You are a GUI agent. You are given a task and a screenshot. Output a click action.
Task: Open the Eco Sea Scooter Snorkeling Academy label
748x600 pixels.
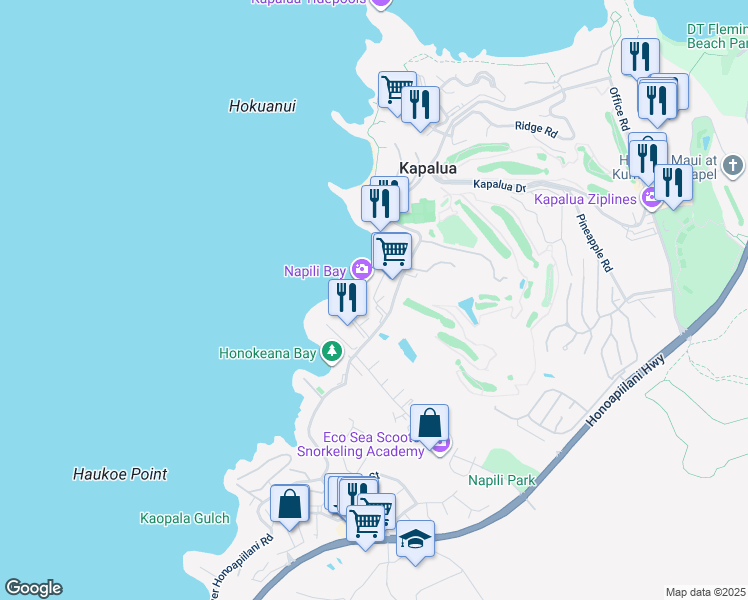tap(361, 444)
